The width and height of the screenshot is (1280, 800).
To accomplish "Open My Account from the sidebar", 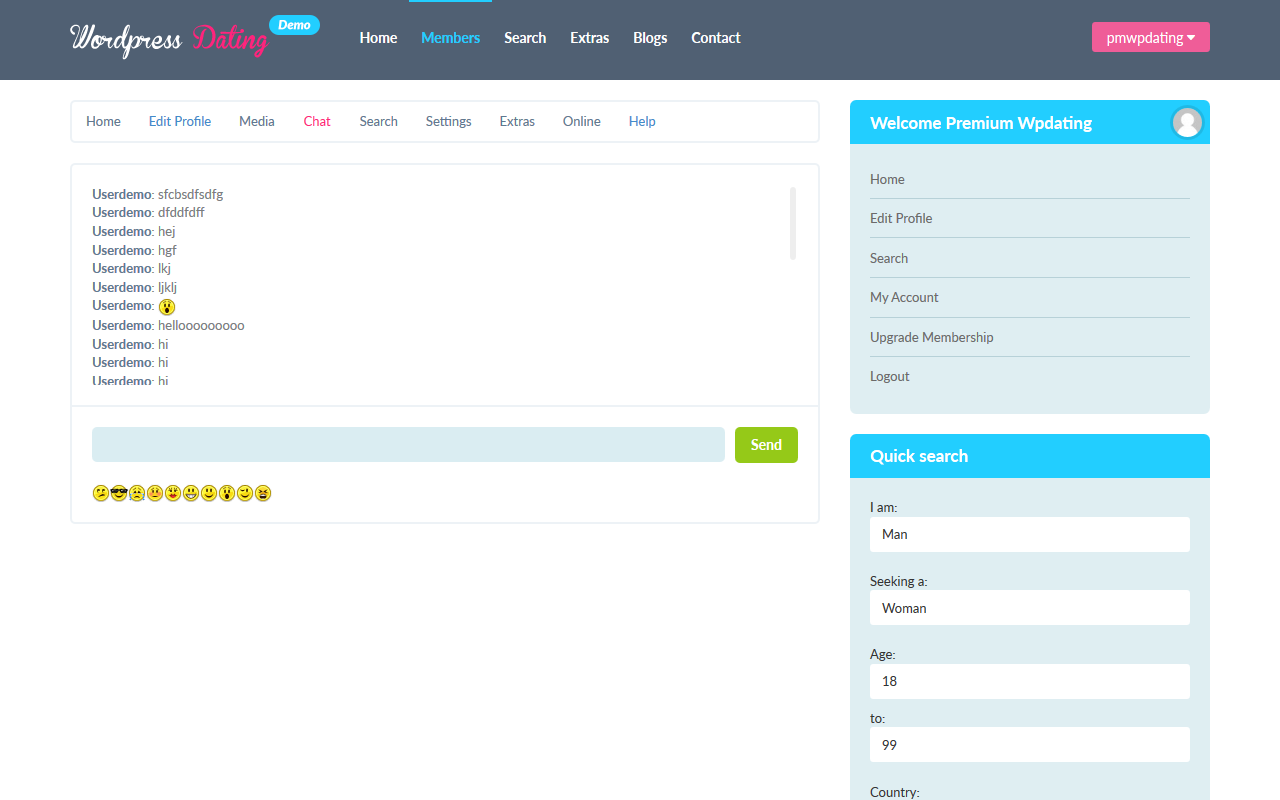I will pyautogui.click(x=904, y=297).
